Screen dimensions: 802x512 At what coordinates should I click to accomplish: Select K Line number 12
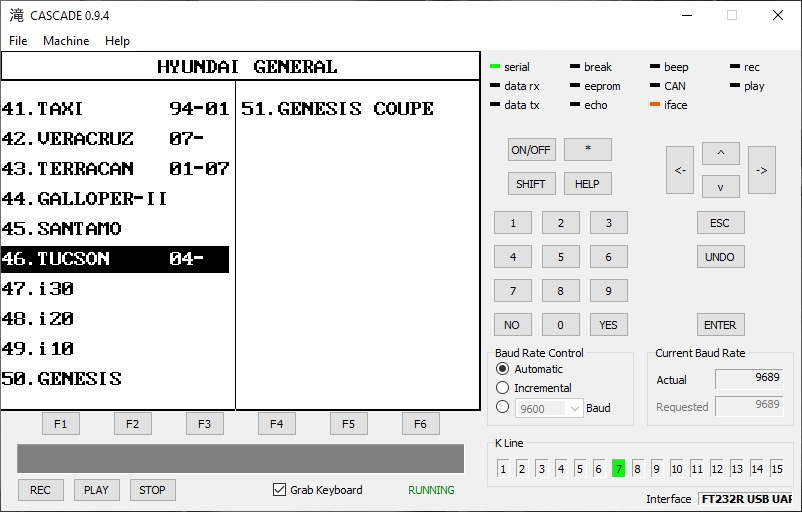pos(717,469)
